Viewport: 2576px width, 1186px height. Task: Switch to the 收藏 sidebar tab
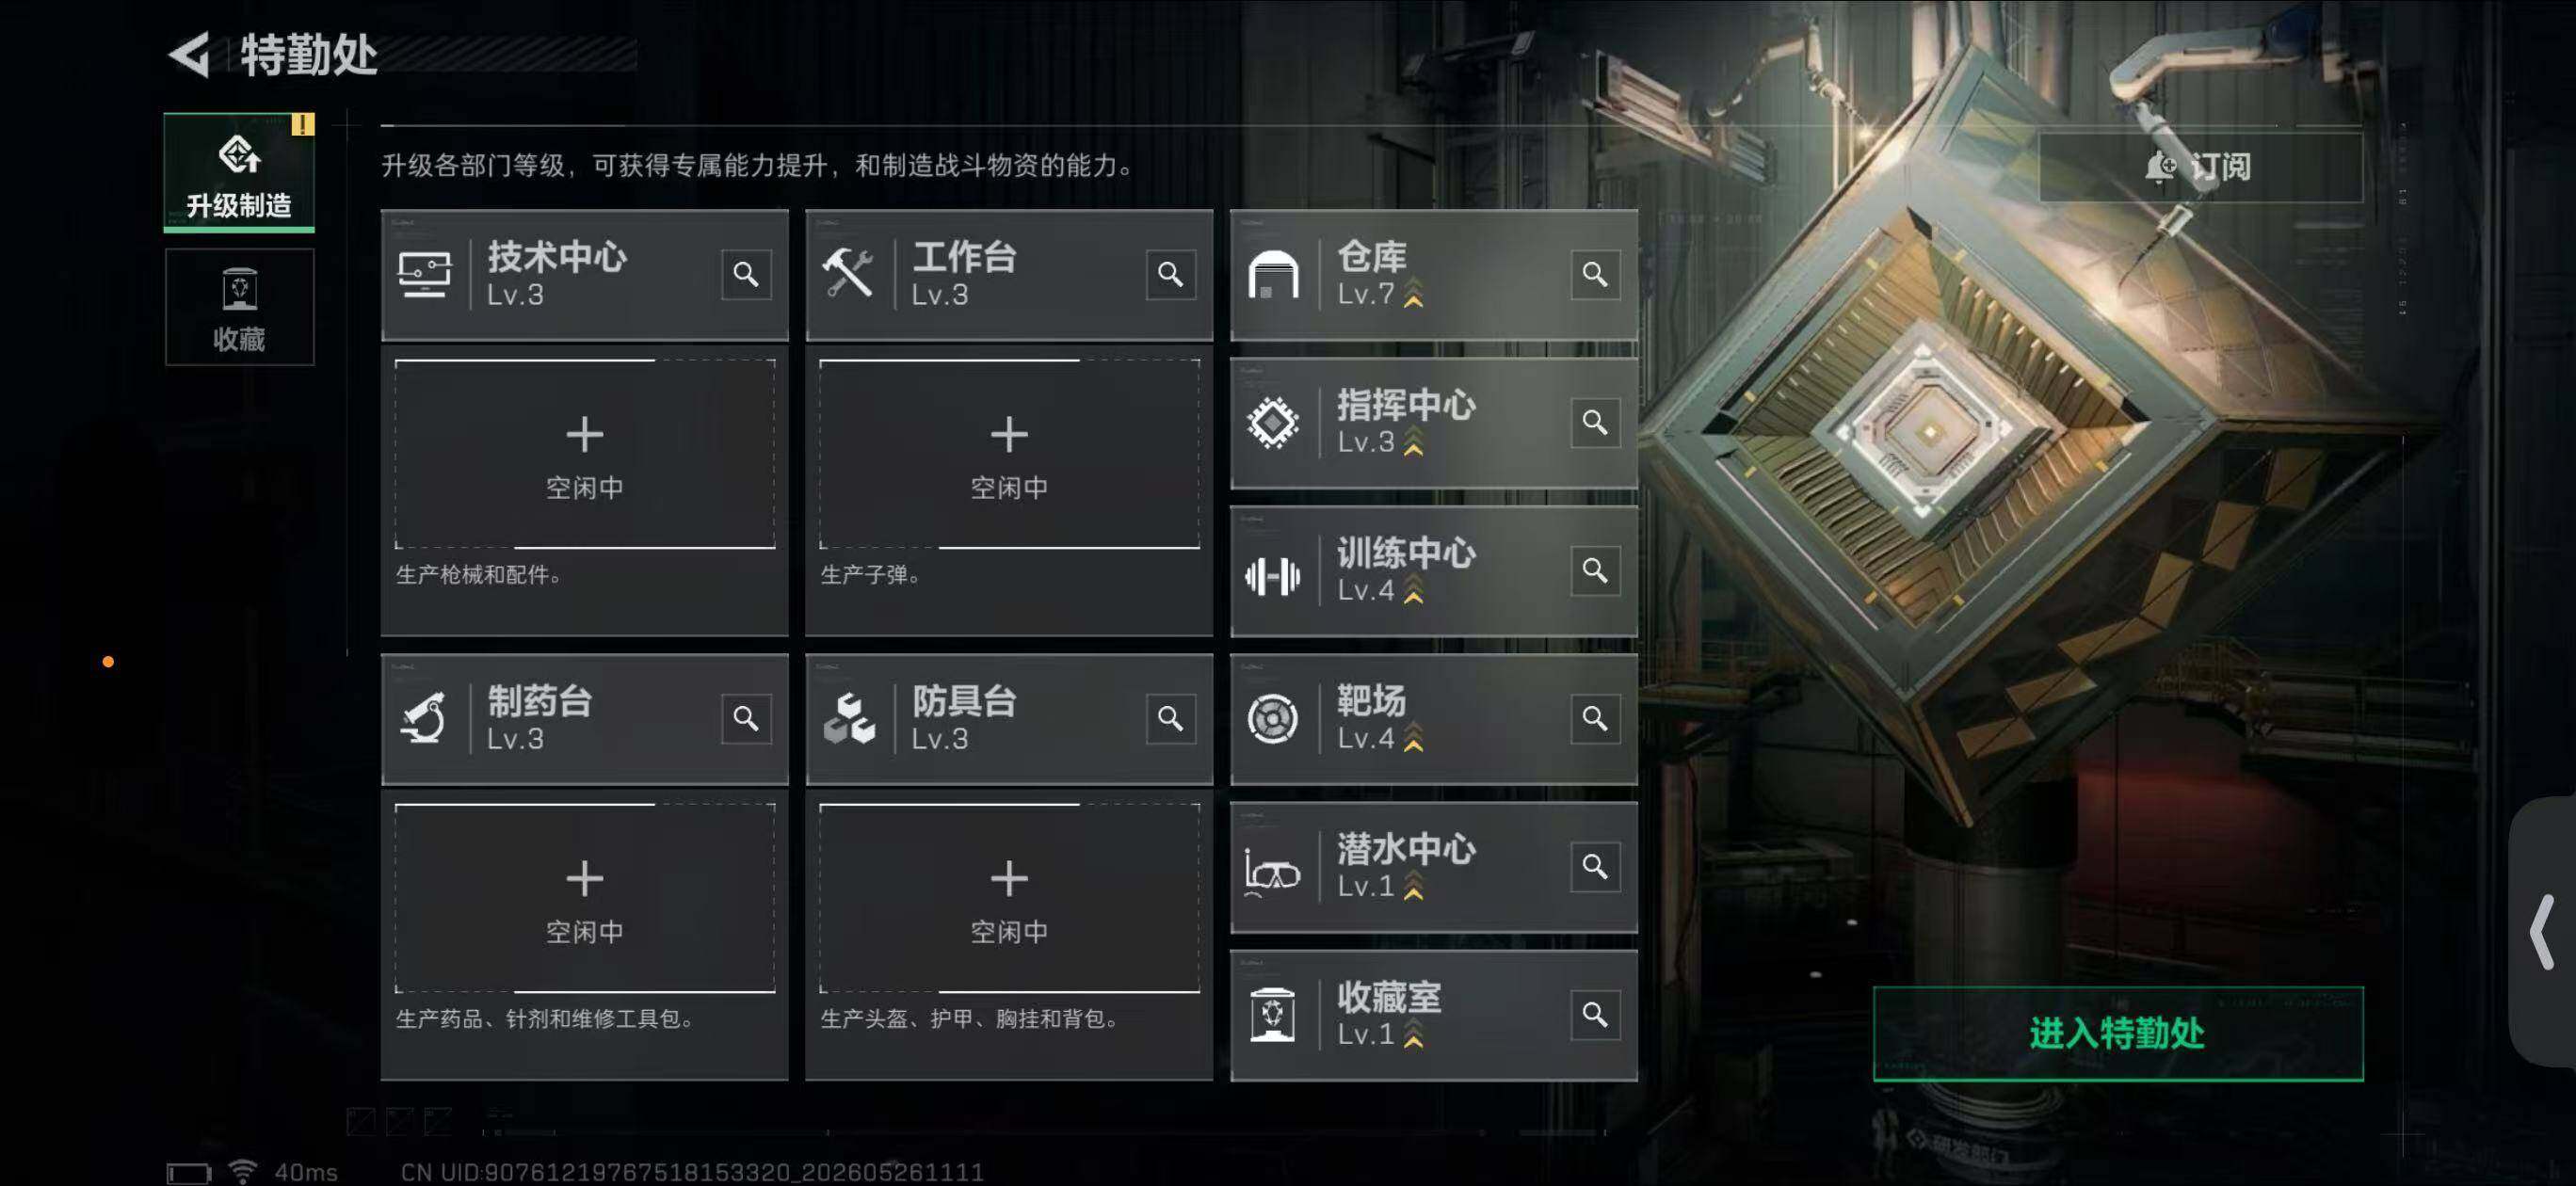(x=239, y=307)
